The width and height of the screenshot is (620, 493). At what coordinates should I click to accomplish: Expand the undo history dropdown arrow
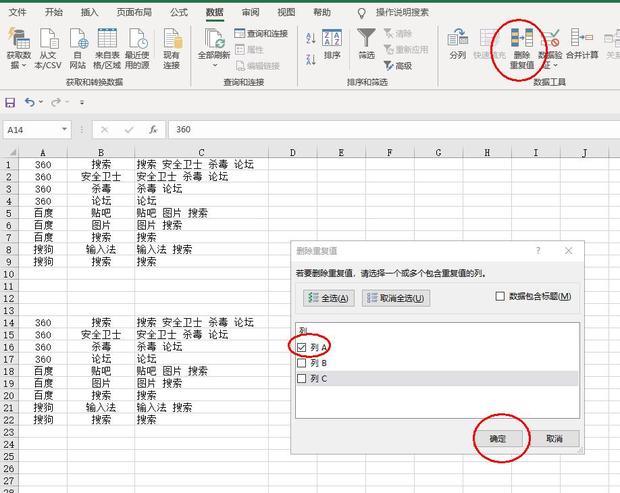[41, 103]
